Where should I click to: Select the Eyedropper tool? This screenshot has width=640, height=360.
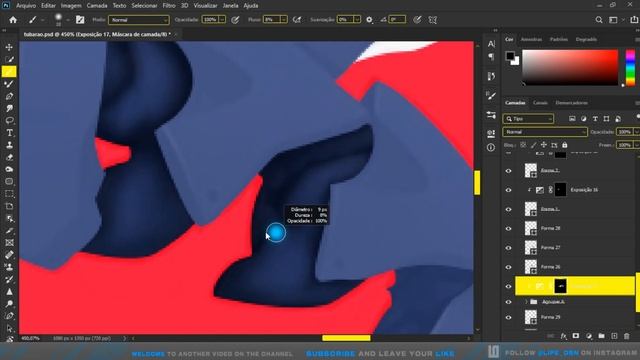pos(9,231)
